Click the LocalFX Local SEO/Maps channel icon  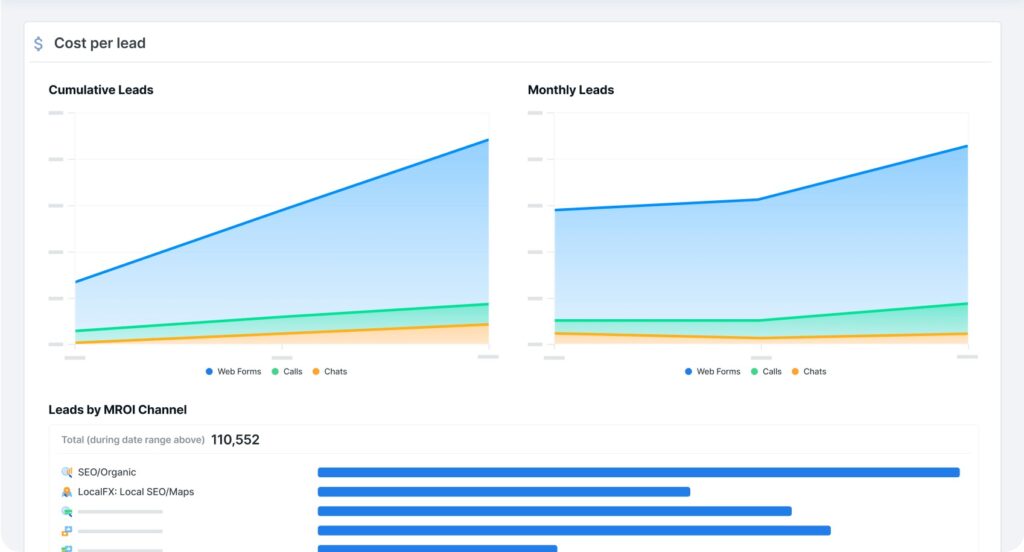tap(67, 492)
